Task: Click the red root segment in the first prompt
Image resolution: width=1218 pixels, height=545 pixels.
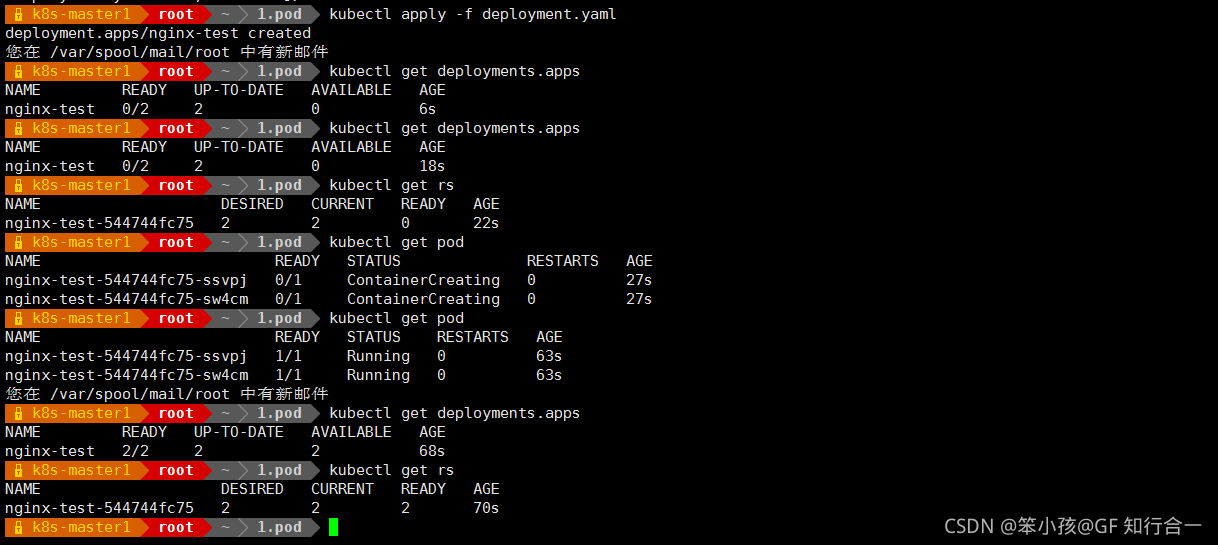Action: tap(176, 14)
